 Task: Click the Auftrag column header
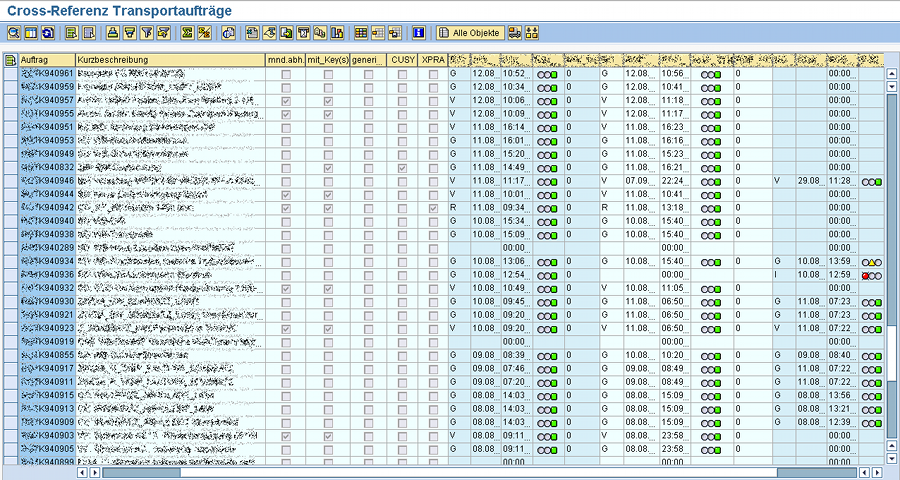[x=47, y=60]
